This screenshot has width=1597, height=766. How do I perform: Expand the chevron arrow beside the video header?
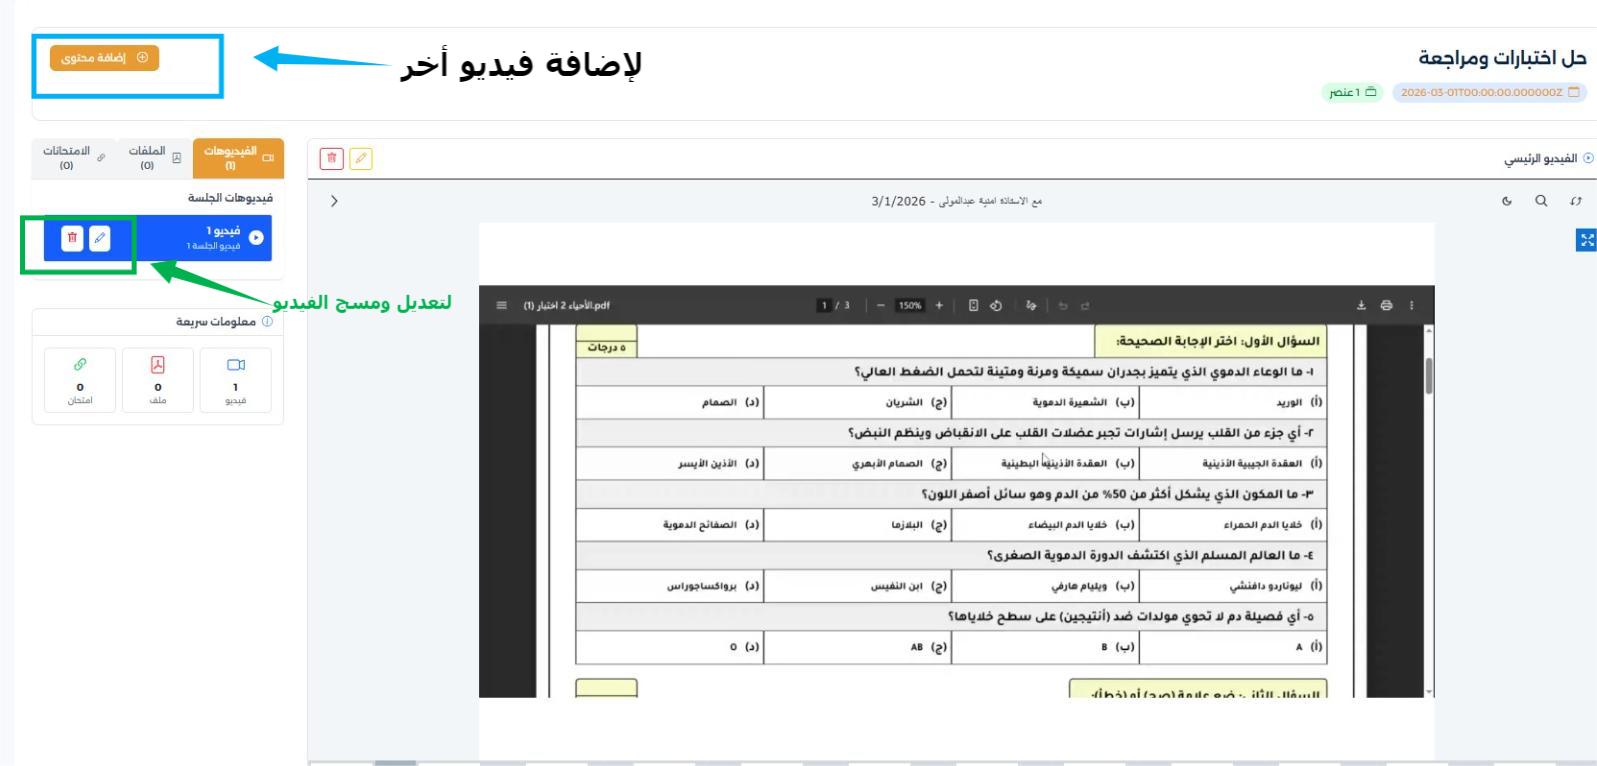tap(334, 201)
